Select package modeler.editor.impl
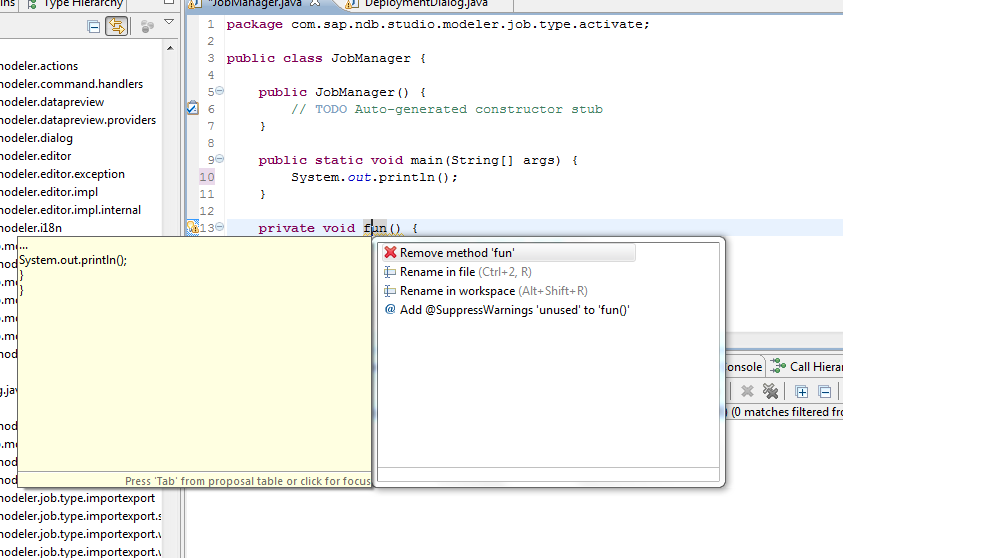Viewport: 997px width, 558px height. [x=49, y=192]
